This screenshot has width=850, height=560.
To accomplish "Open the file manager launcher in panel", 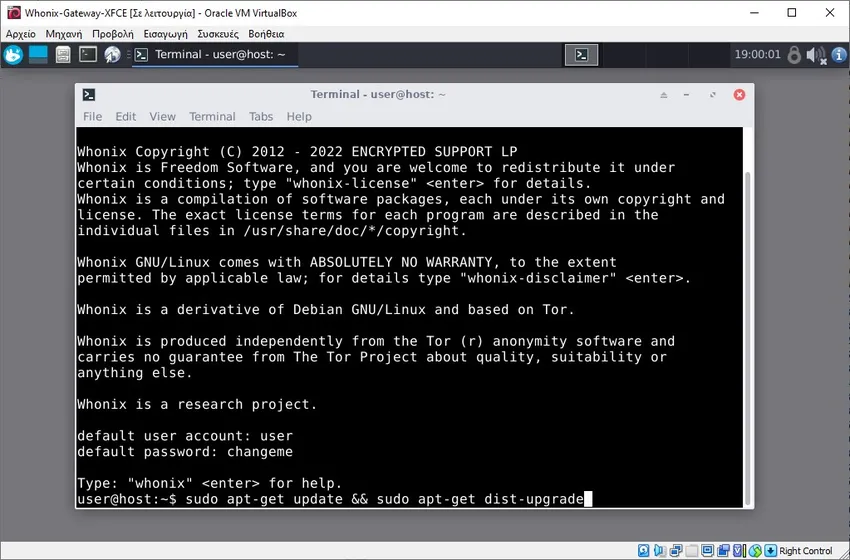I will click(x=63, y=55).
